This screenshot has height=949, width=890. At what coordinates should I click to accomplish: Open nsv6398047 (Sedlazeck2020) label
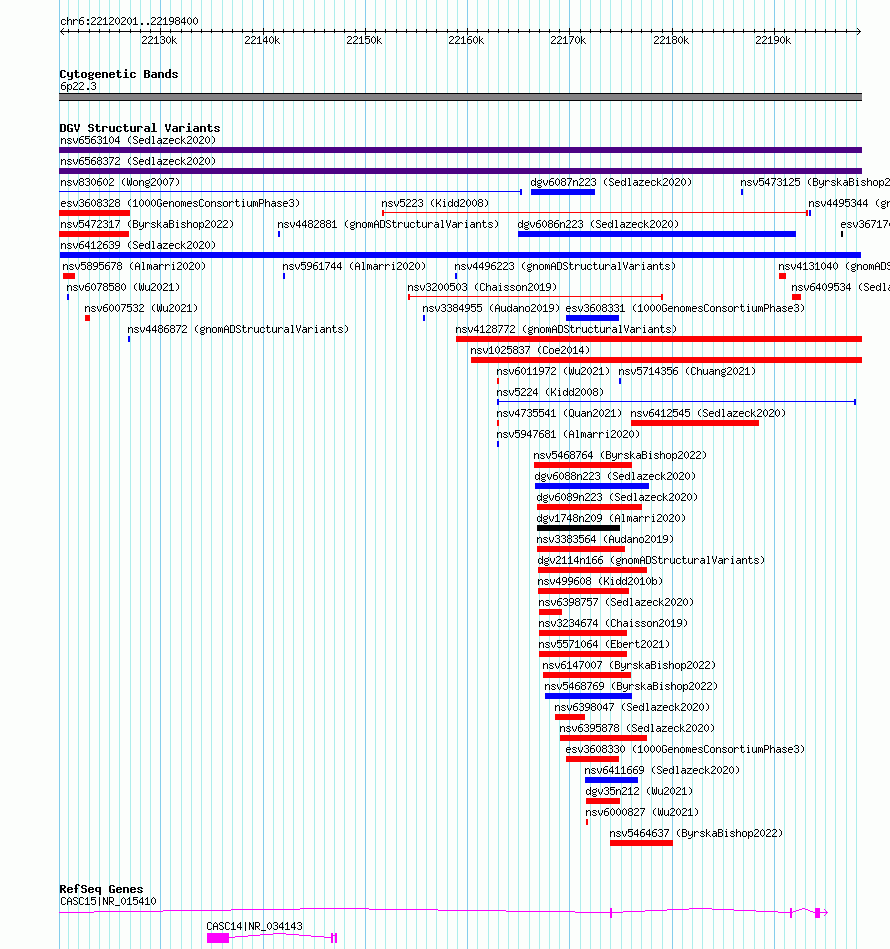coord(632,707)
